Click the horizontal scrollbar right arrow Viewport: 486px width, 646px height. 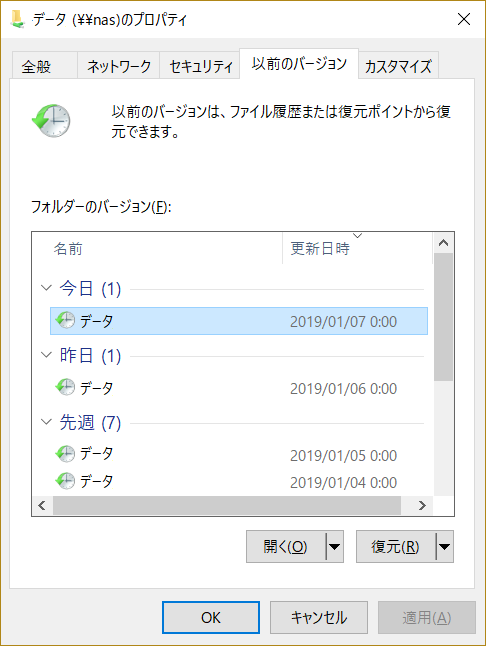(x=422, y=506)
